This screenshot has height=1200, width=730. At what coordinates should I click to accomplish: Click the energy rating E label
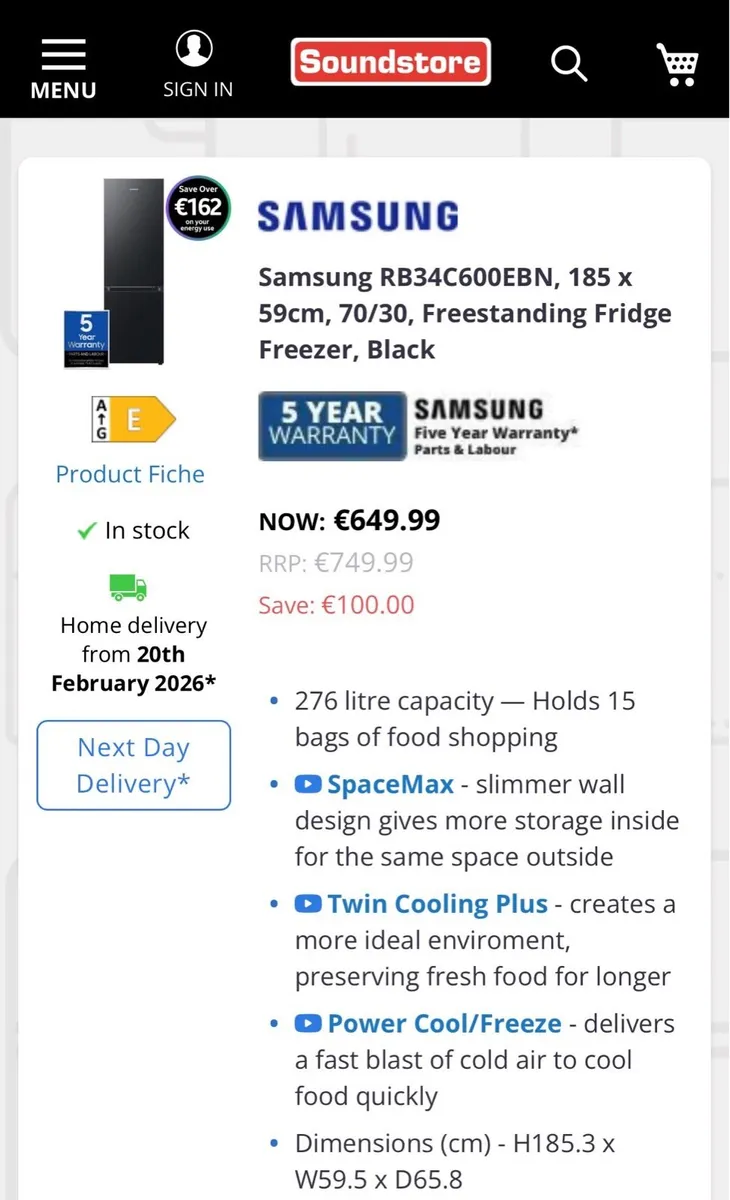point(133,421)
